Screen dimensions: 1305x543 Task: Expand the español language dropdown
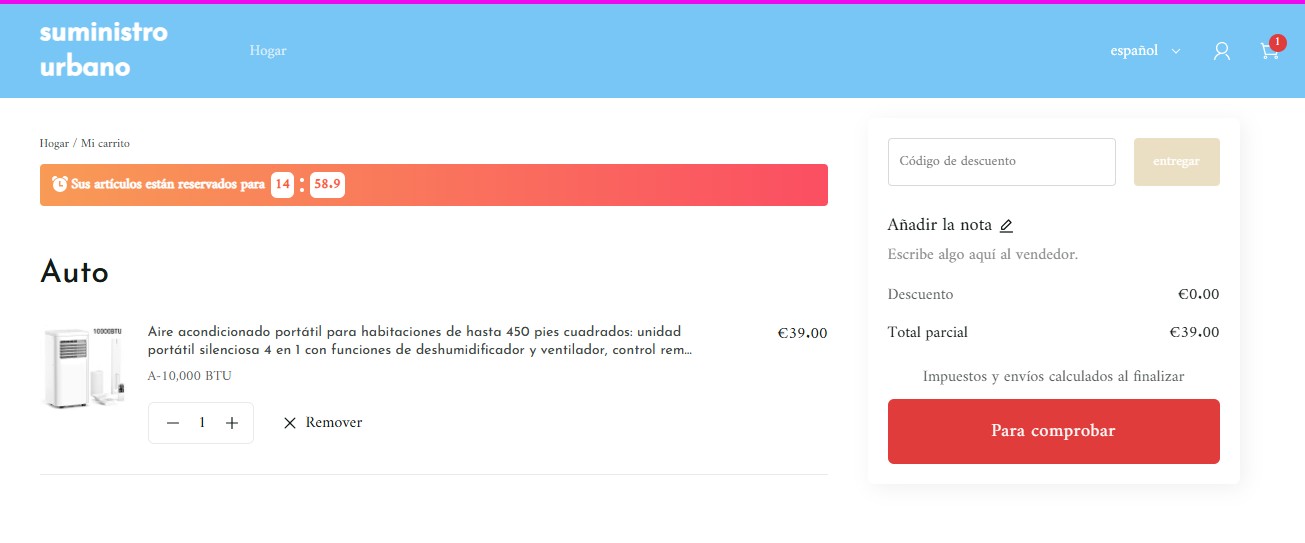pos(1145,51)
